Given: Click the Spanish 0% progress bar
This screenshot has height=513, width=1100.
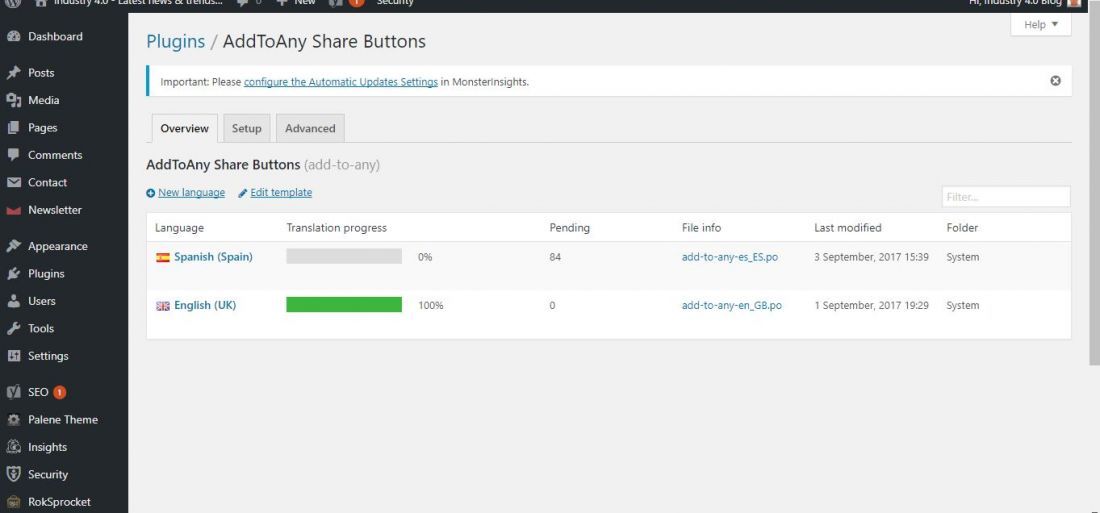Looking at the screenshot, I should coord(344,256).
